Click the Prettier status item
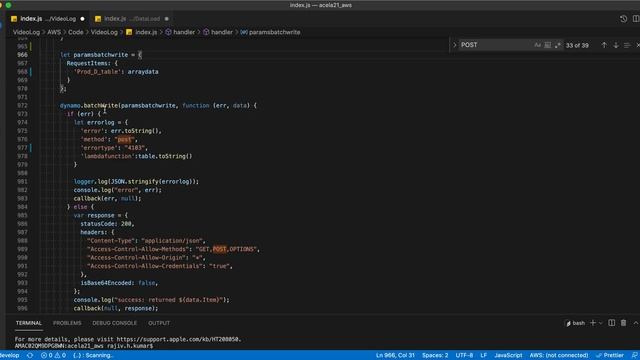Image resolution: width=640 pixels, height=360 pixels. pyautogui.click(x=610, y=356)
